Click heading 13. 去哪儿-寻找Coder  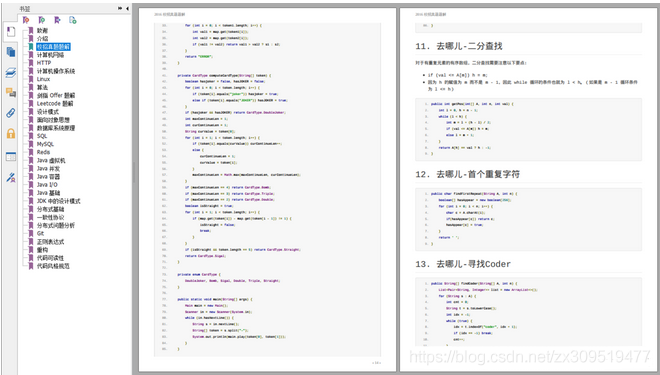click(463, 264)
